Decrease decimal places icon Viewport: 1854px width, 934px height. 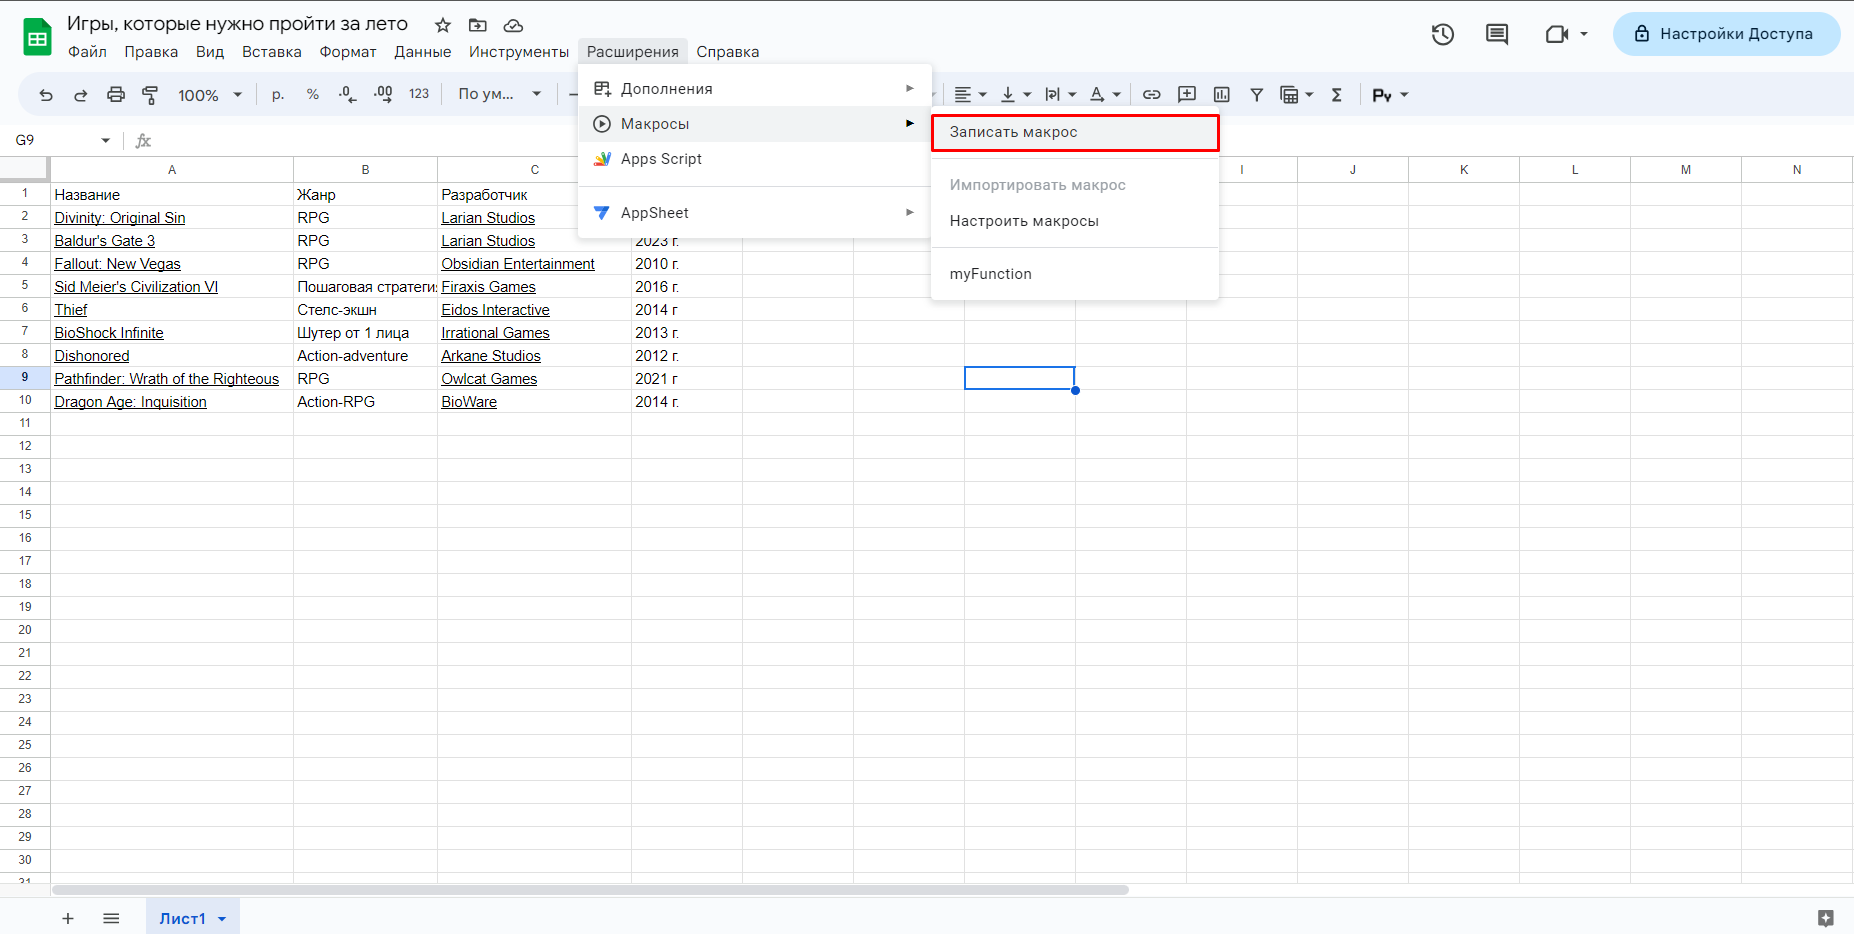tap(347, 95)
